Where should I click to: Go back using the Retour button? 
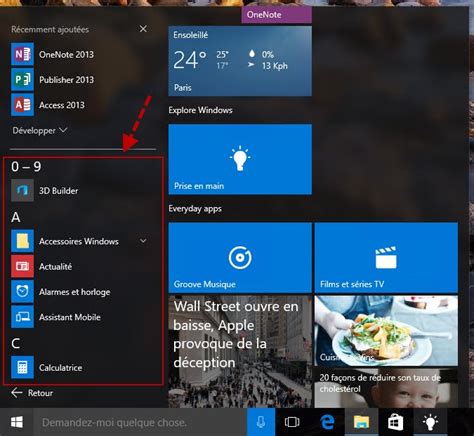32,393
